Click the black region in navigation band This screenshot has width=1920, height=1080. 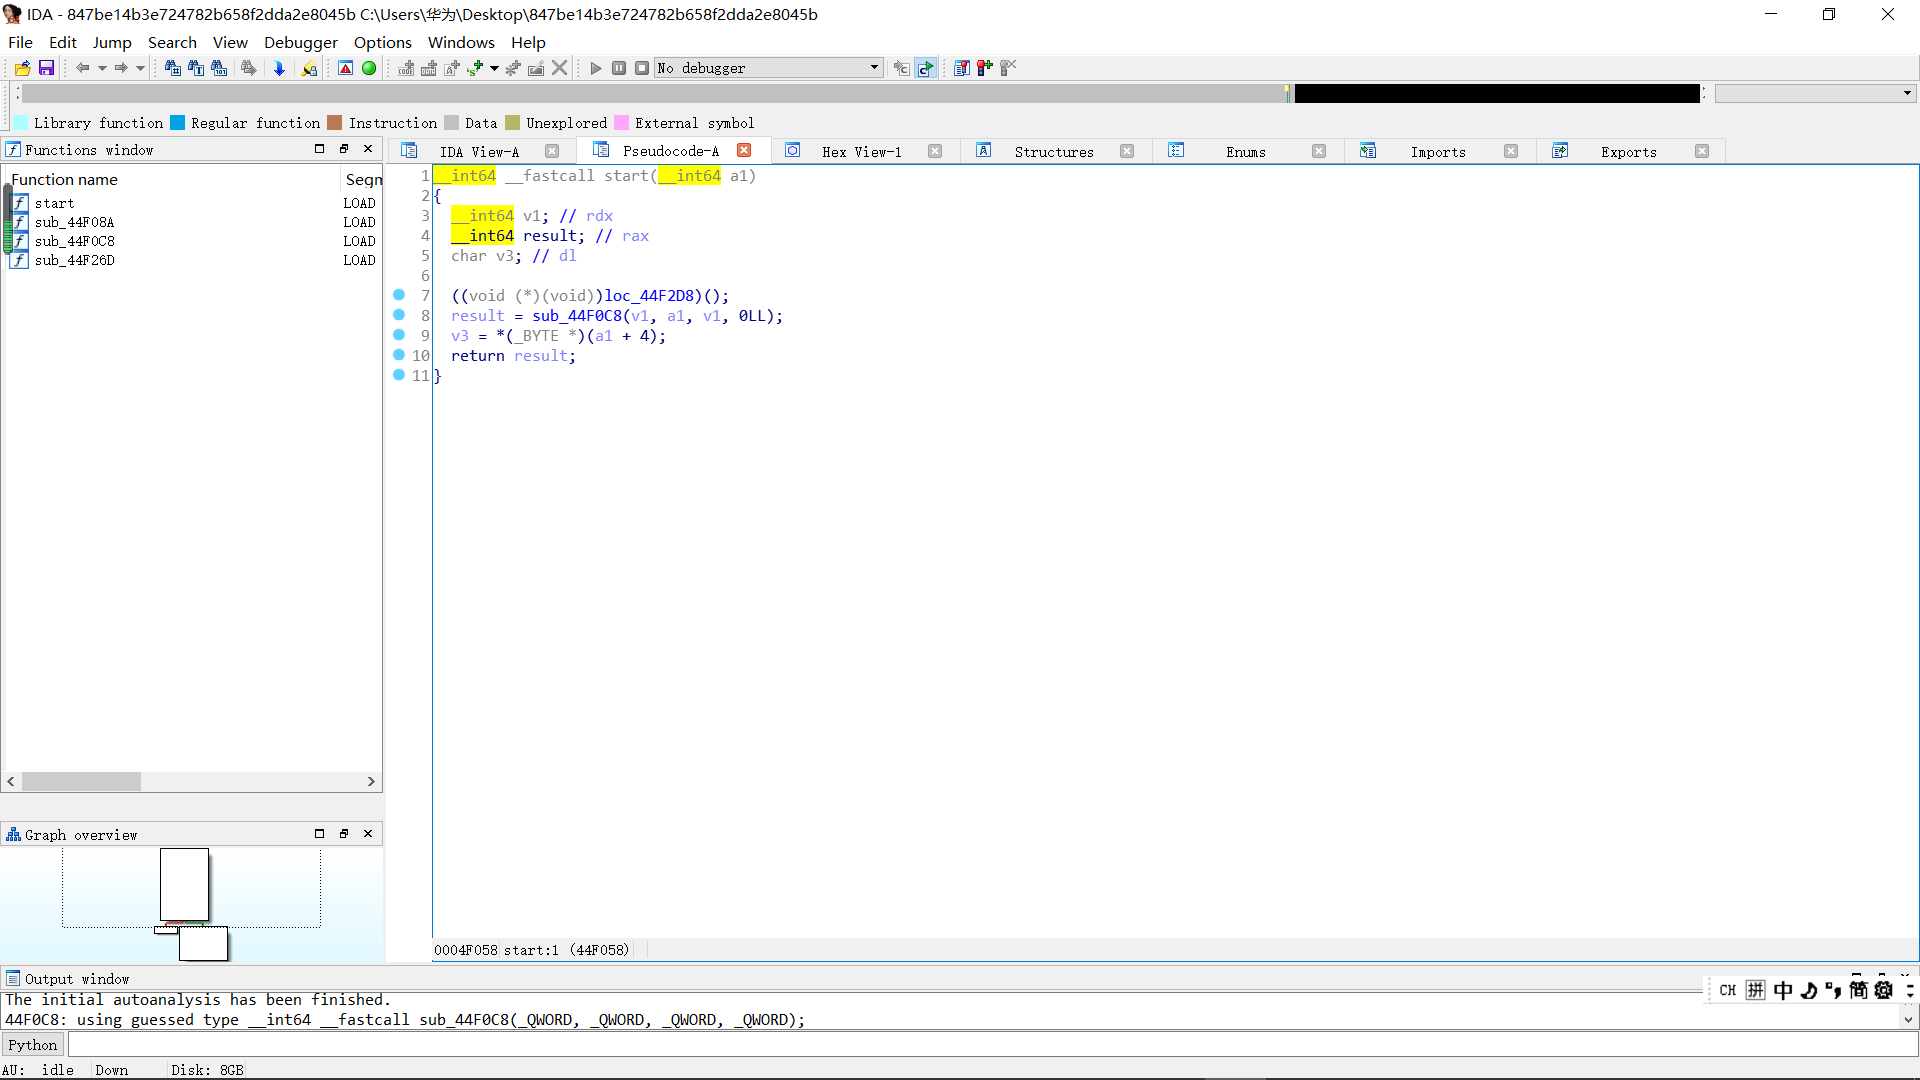click(1496, 93)
